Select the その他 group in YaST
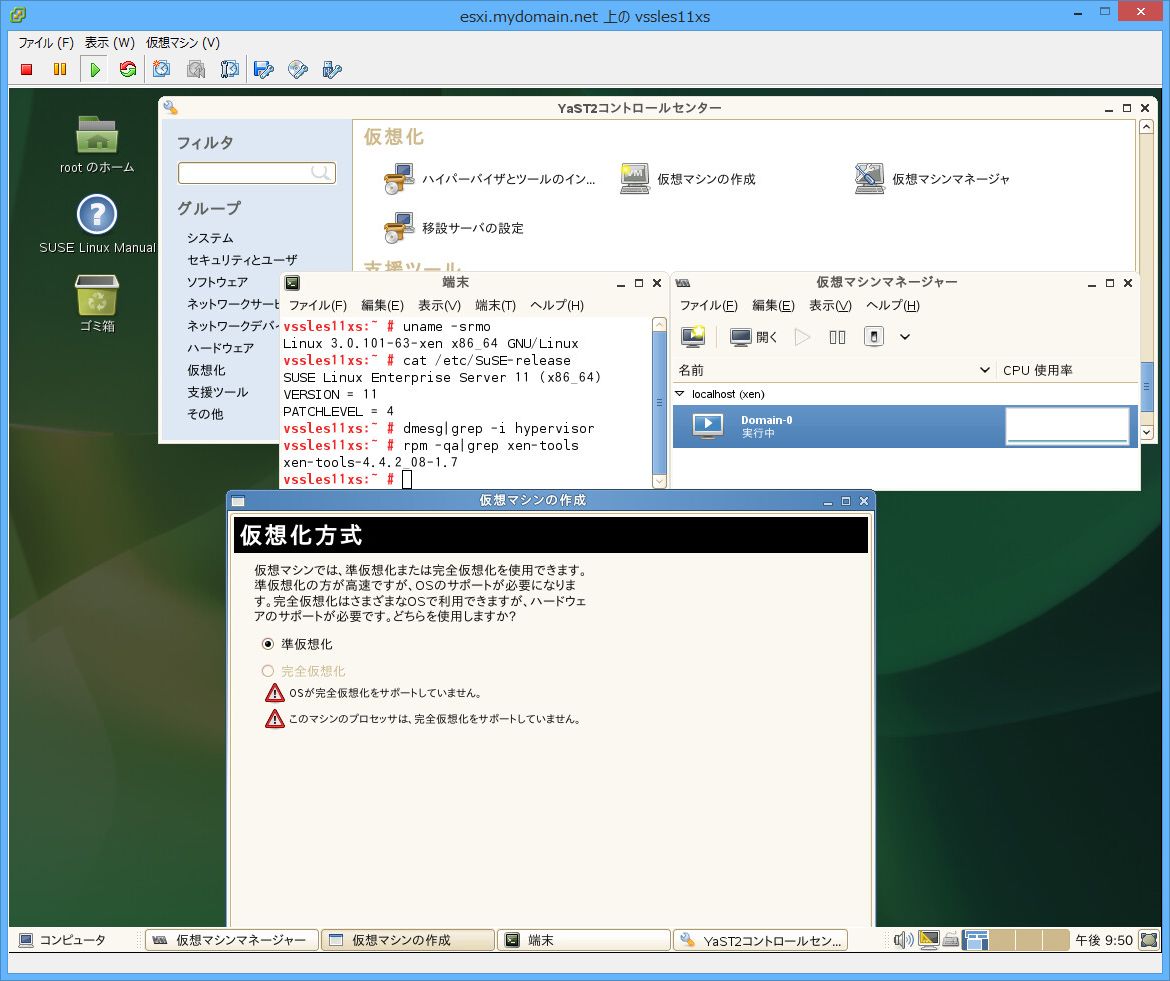 click(x=205, y=414)
